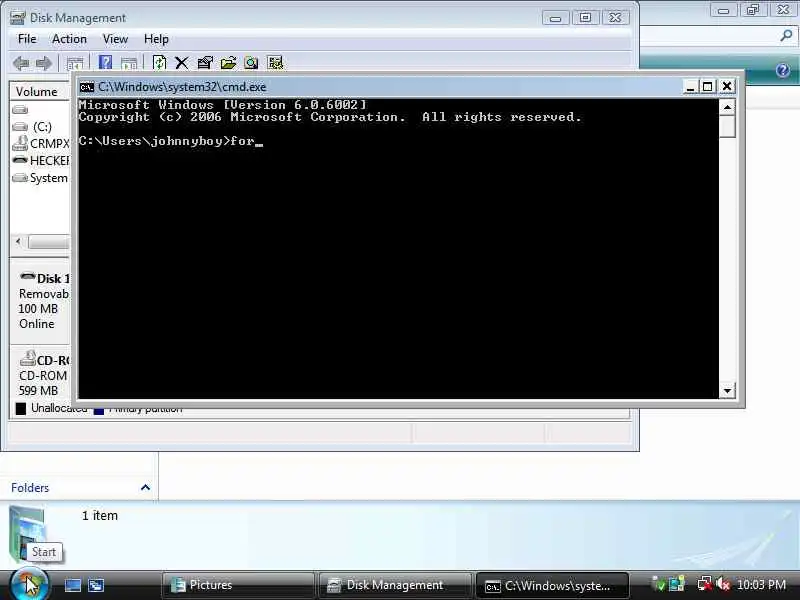Open the Help menu in Disk Management
This screenshot has height=600, width=800.
[x=156, y=39]
